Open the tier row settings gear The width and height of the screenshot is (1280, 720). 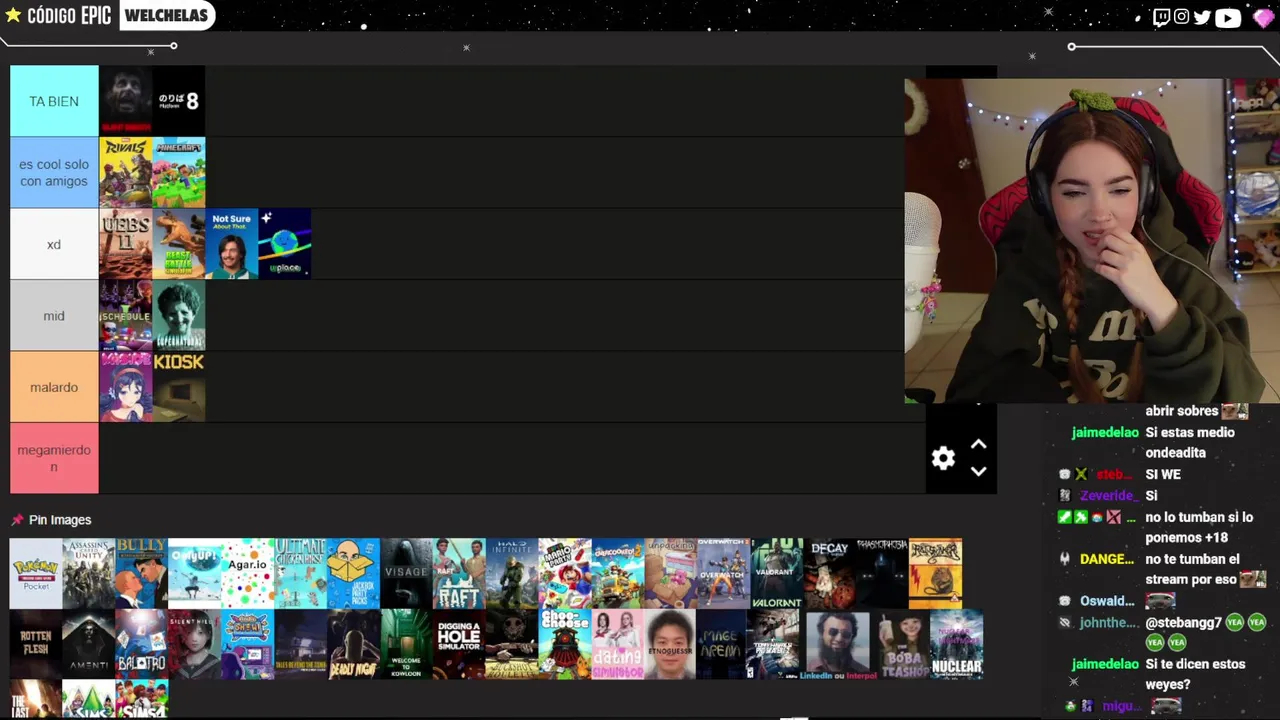pyautogui.click(x=943, y=458)
